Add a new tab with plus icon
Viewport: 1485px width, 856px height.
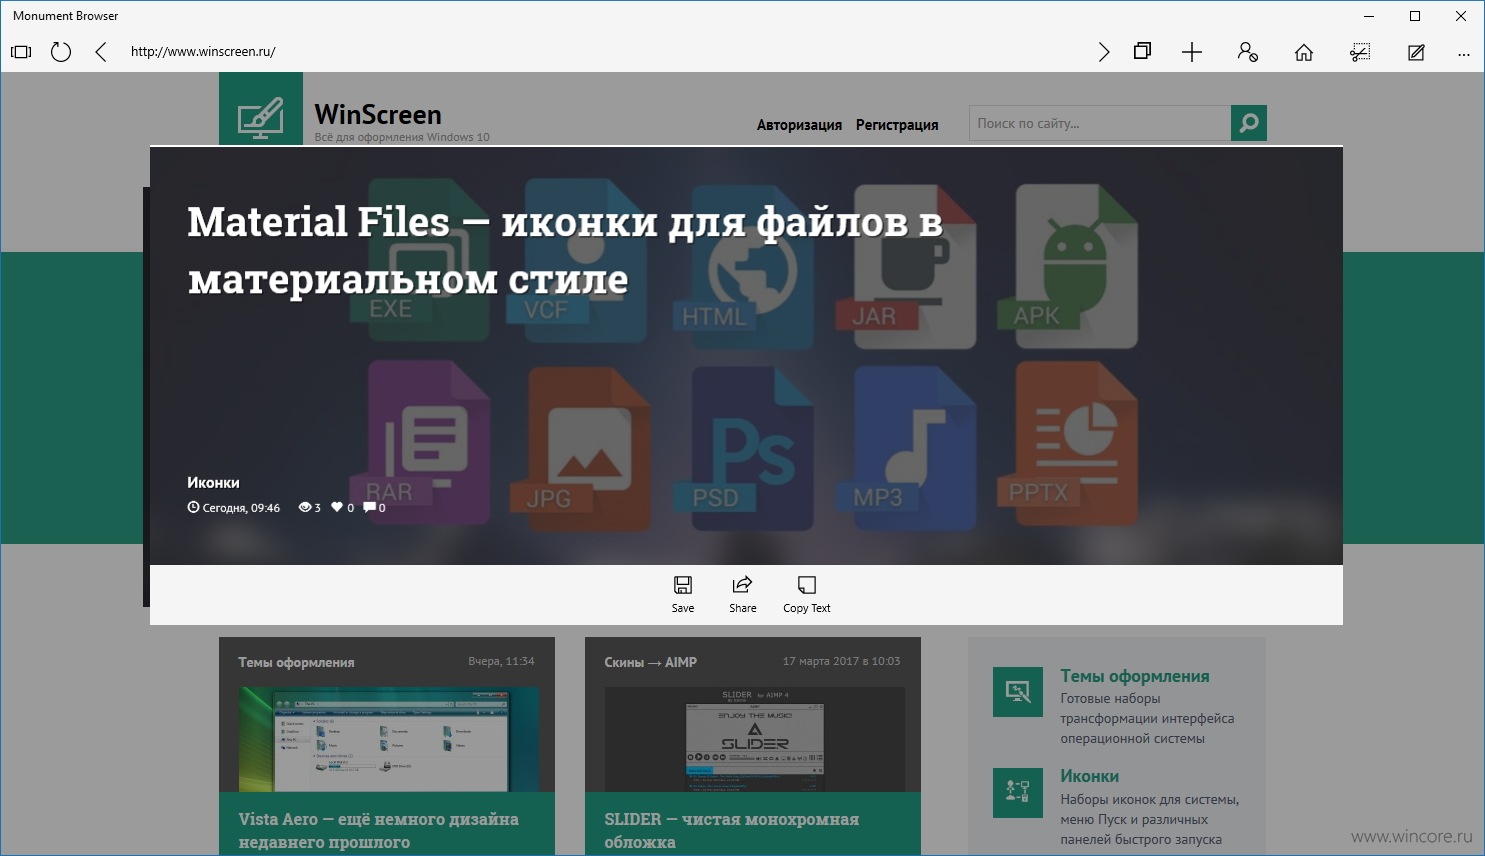point(1192,52)
